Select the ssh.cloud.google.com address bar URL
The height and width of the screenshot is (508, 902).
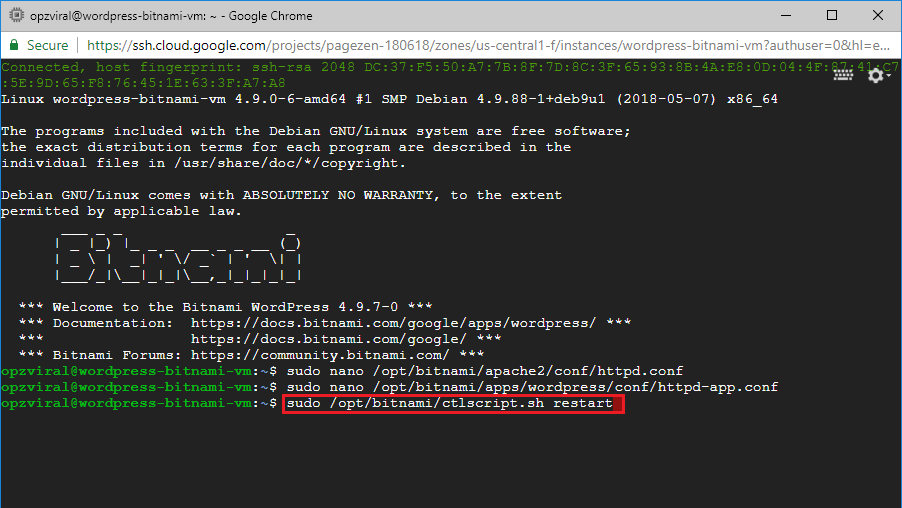click(x=488, y=45)
